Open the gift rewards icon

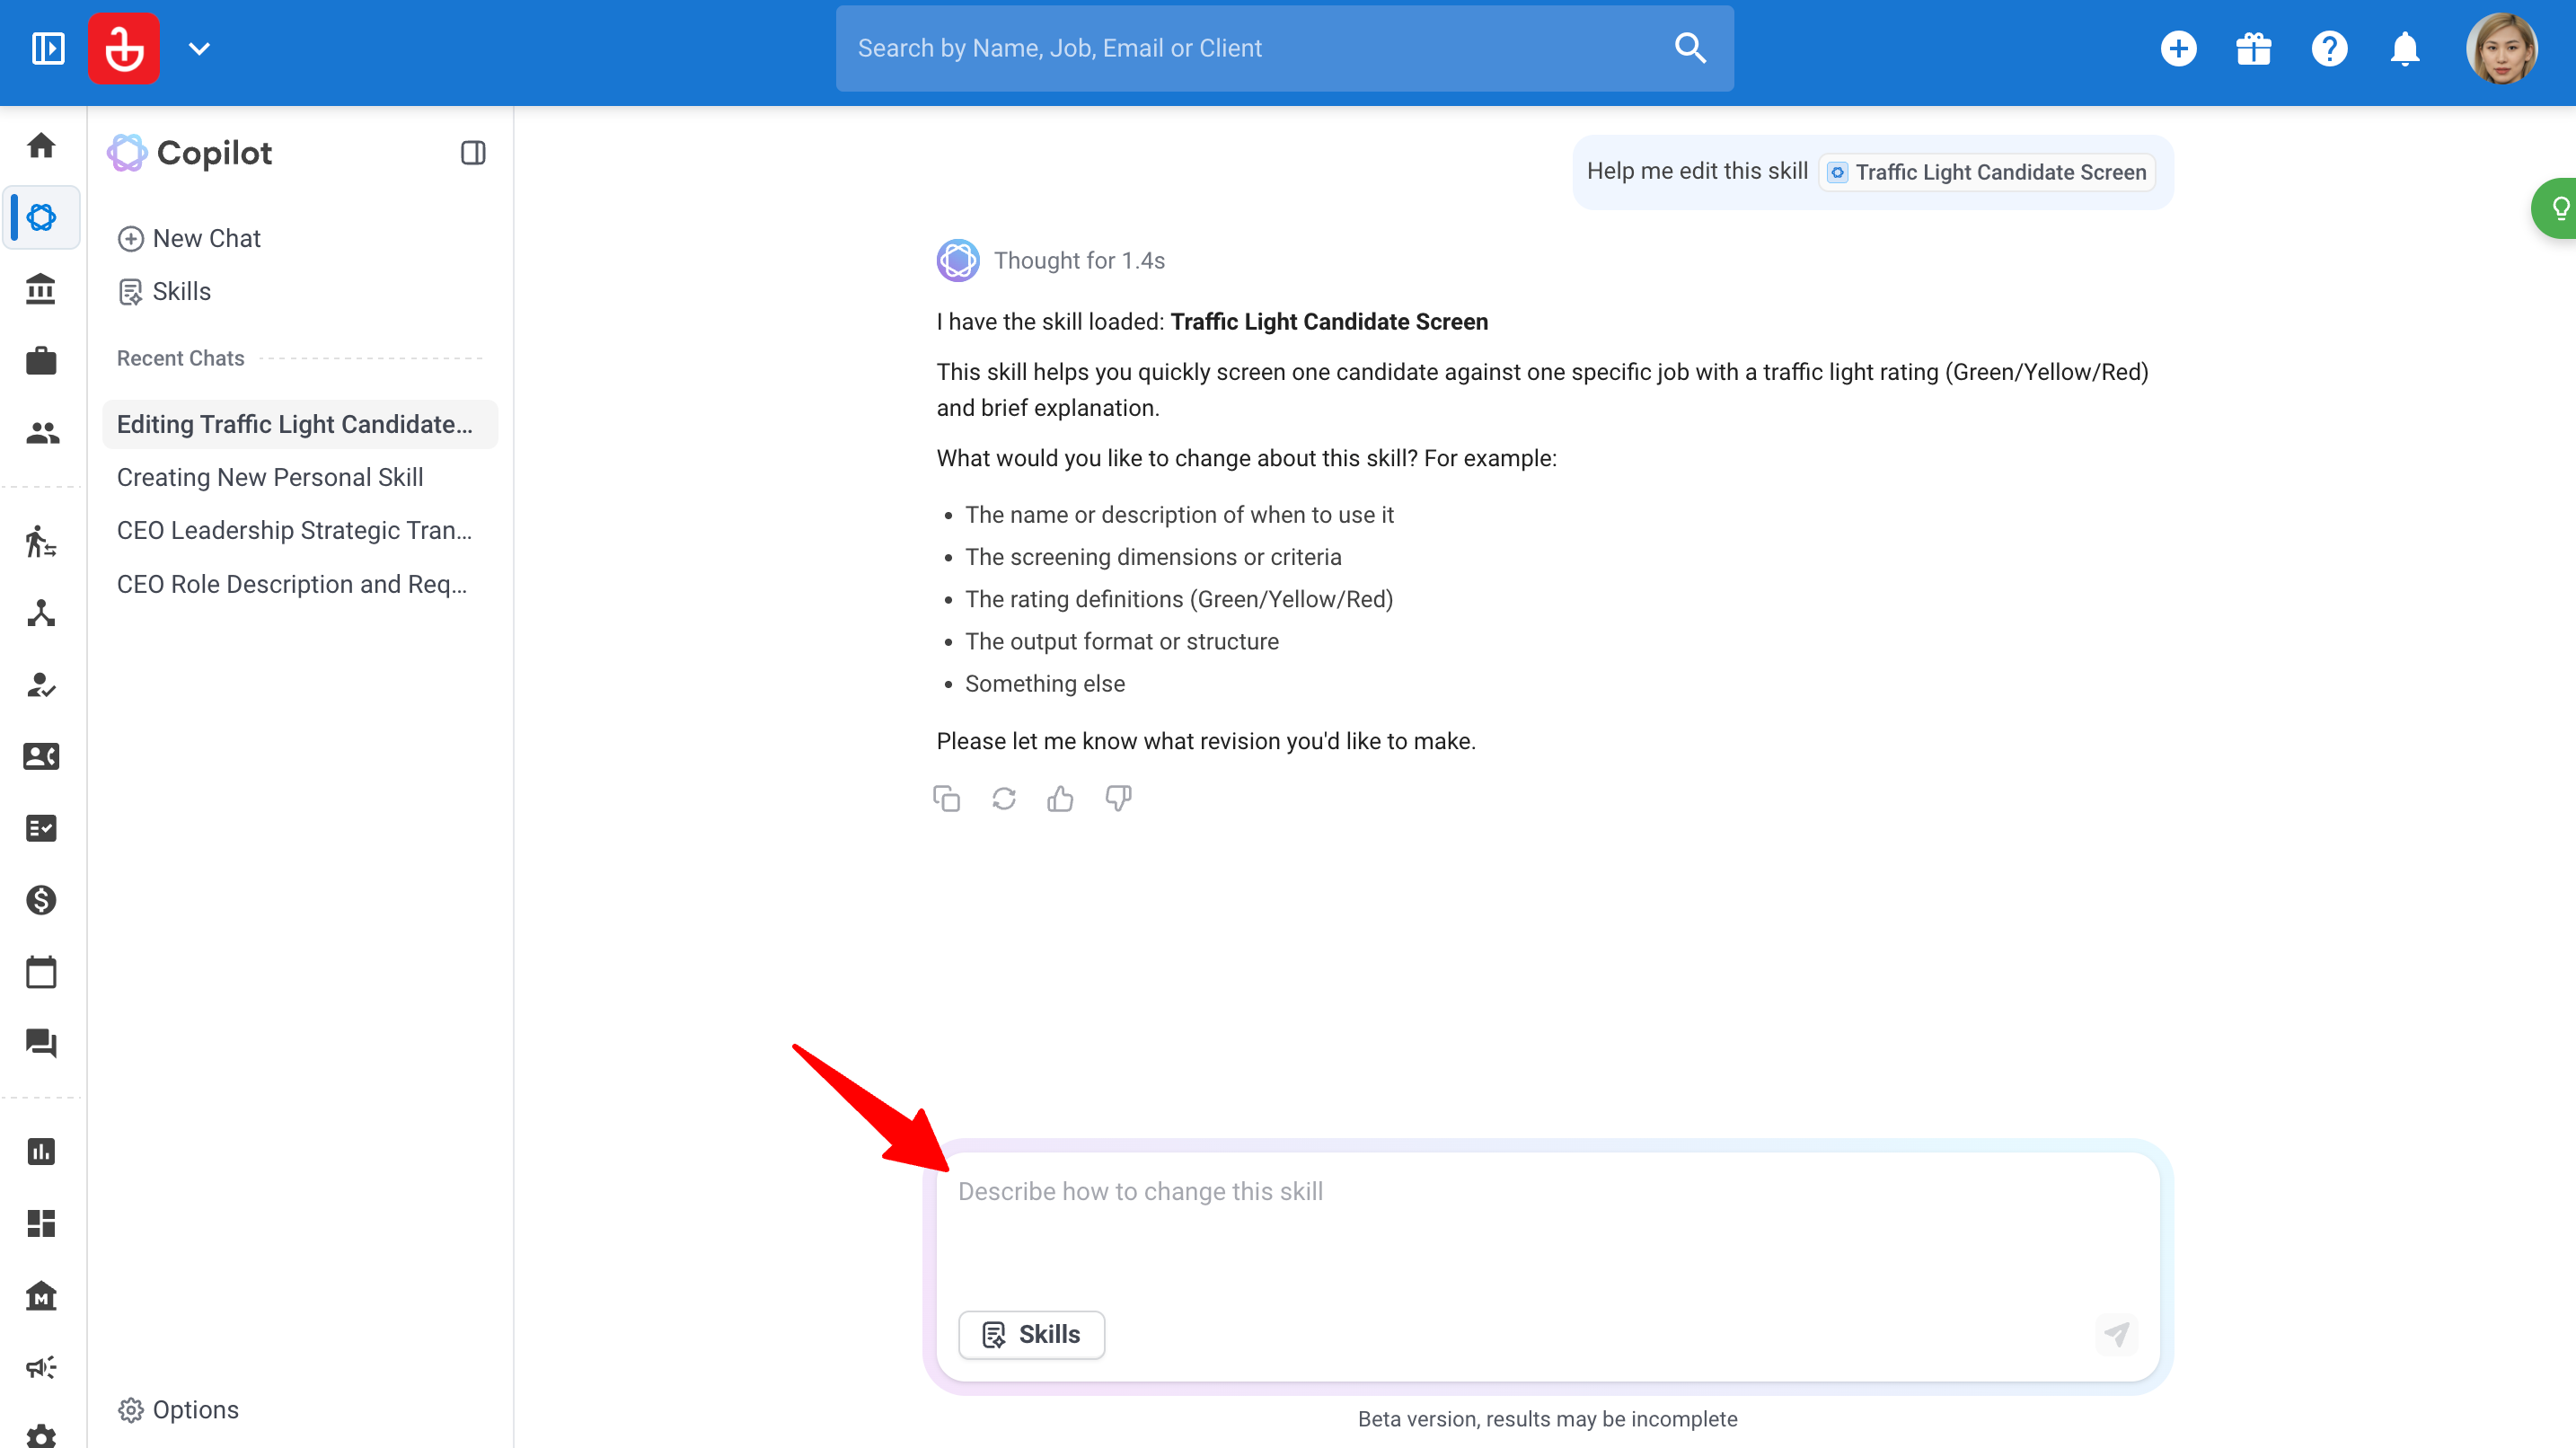click(x=2253, y=48)
